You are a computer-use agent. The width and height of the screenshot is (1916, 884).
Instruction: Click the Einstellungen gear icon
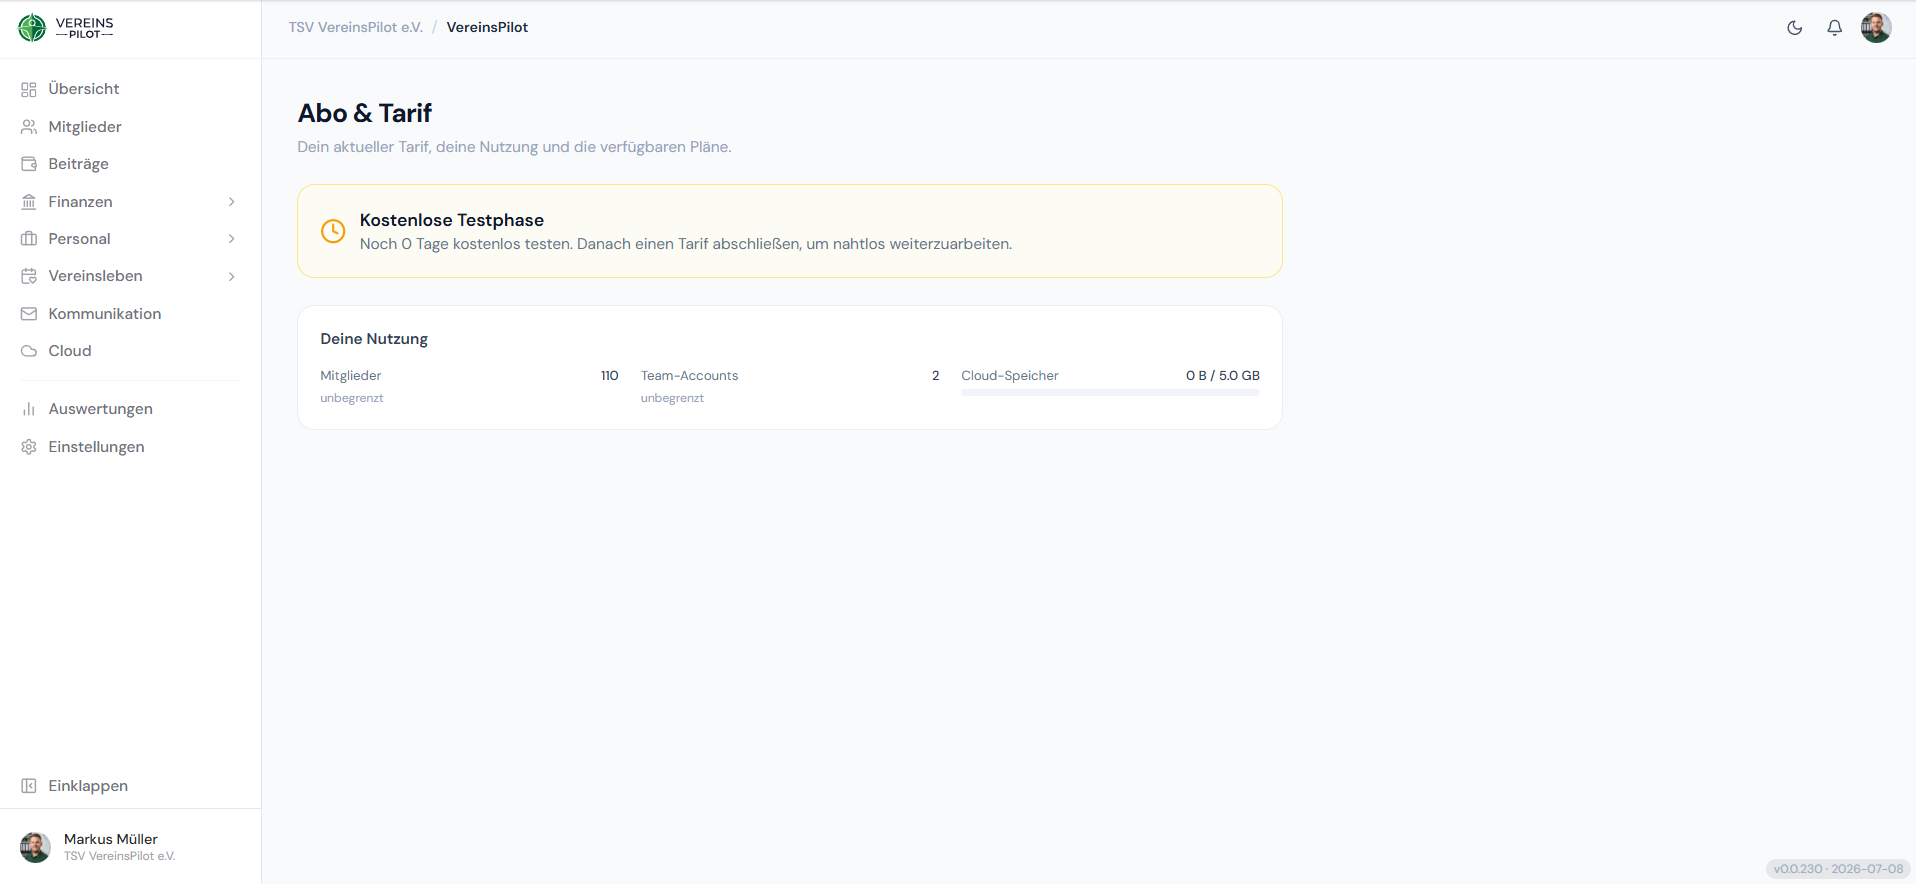click(x=29, y=447)
